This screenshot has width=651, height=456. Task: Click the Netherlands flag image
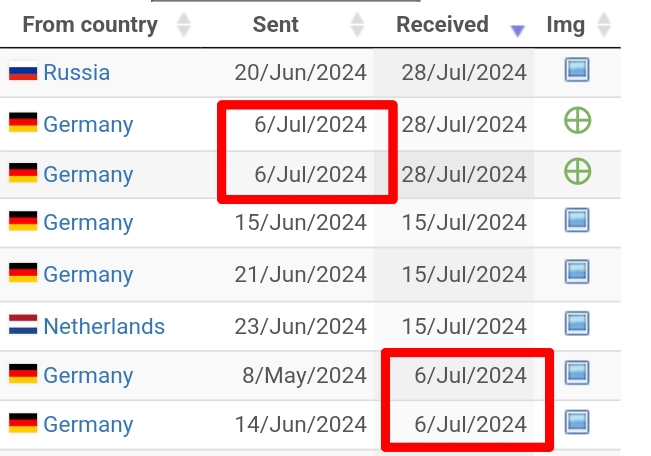click(23, 324)
